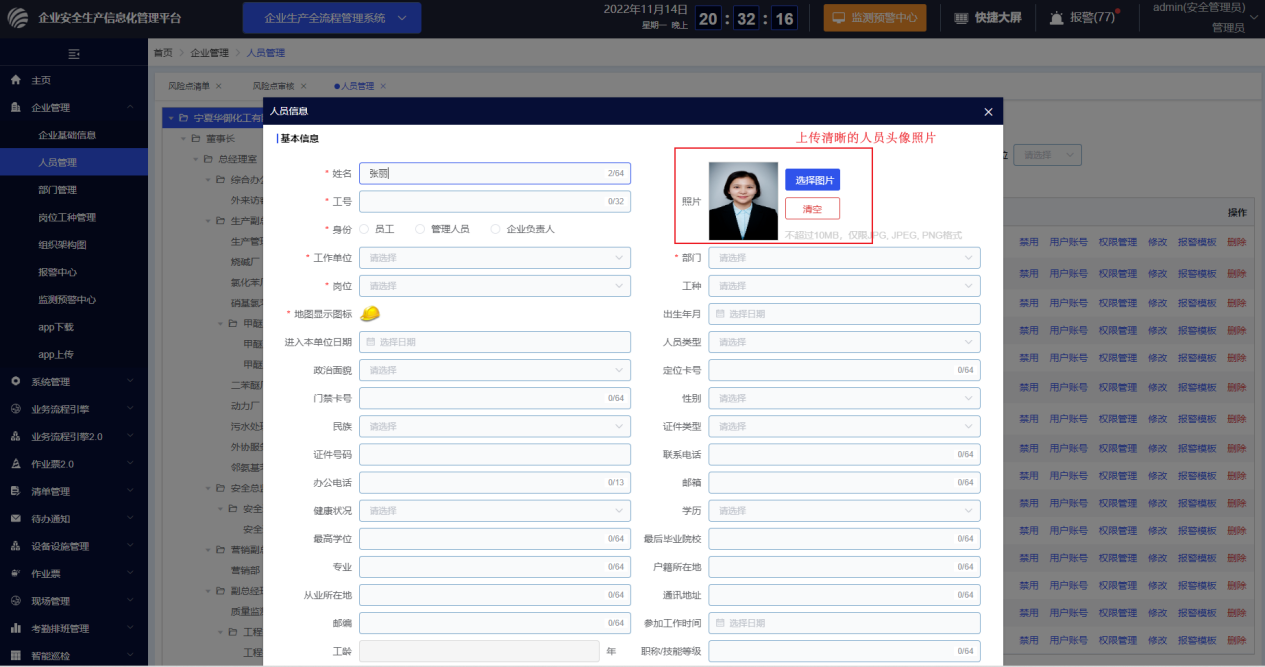Collapse the 企业管理 sidebar menu
Viewport: 1265px width, 667px height.
(x=74, y=107)
